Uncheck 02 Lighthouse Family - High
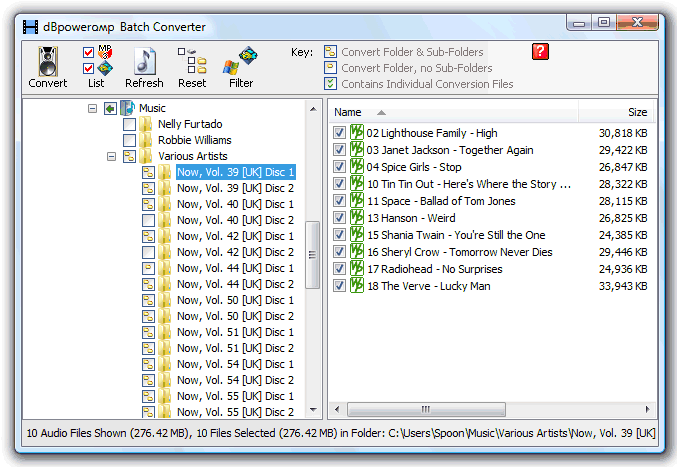 click(x=340, y=133)
